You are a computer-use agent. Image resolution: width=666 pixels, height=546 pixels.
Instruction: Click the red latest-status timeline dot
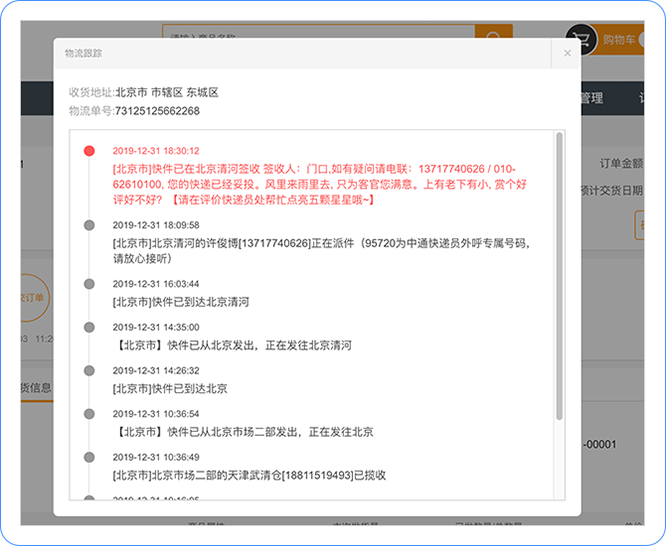tap(89, 150)
